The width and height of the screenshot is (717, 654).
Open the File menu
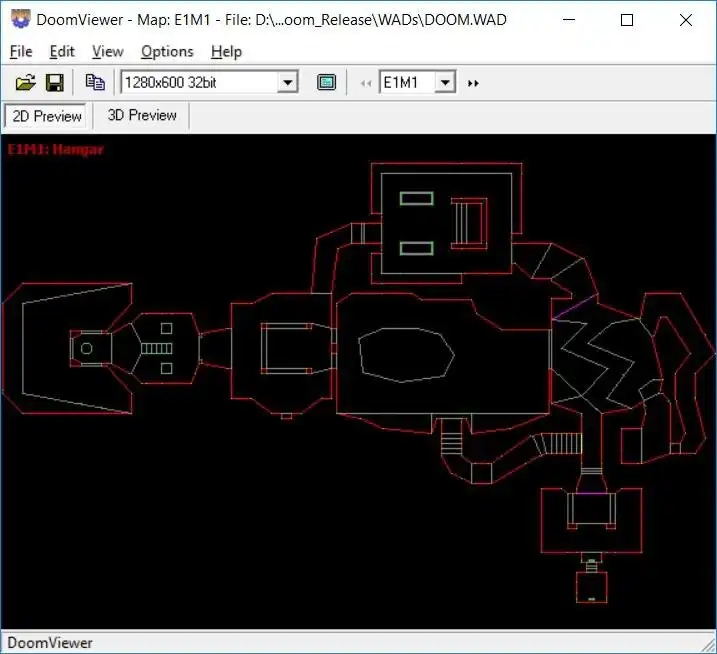pyautogui.click(x=21, y=52)
